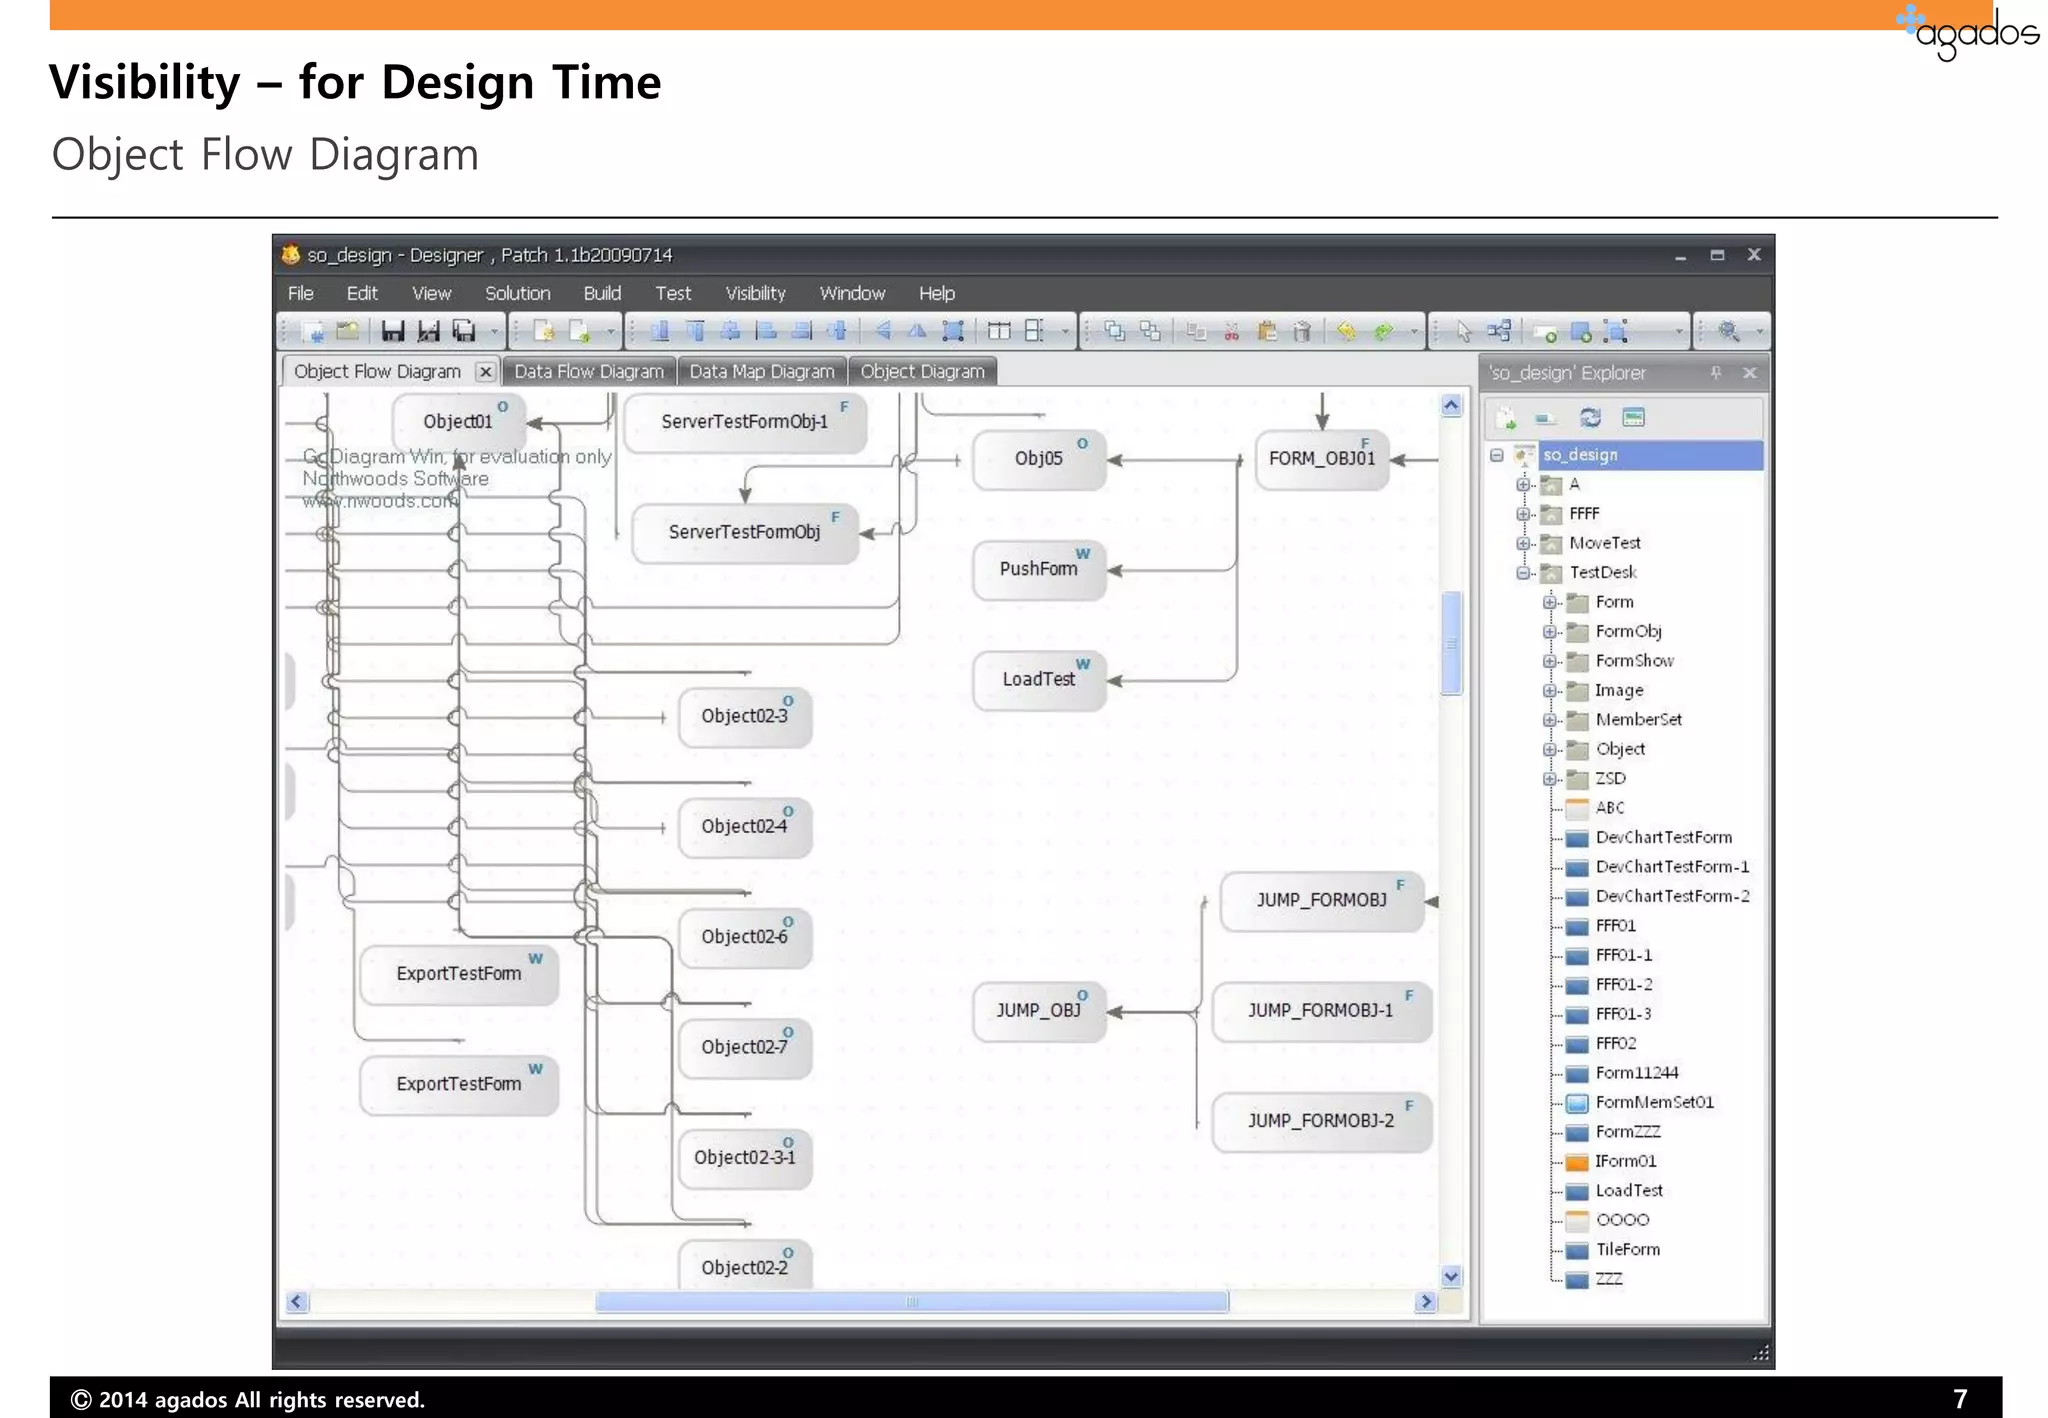Click the send to back icon
2048x1418 pixels.
(x=1150, y=331)
